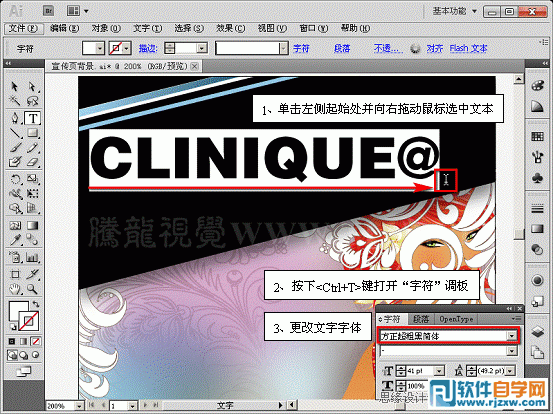Set fill mode to solid Color

pos(12,341)
